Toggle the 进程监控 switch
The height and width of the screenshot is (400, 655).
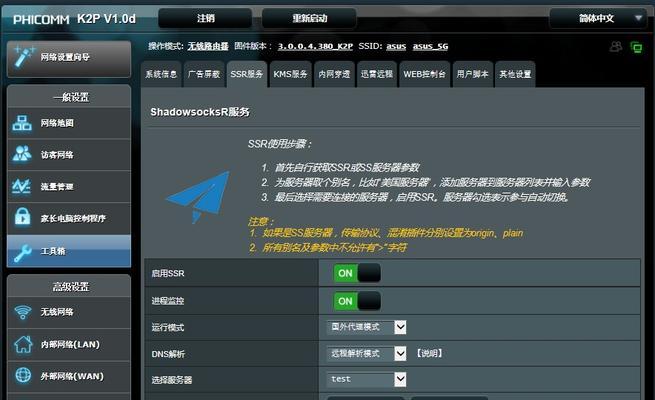tap(357, 301)
